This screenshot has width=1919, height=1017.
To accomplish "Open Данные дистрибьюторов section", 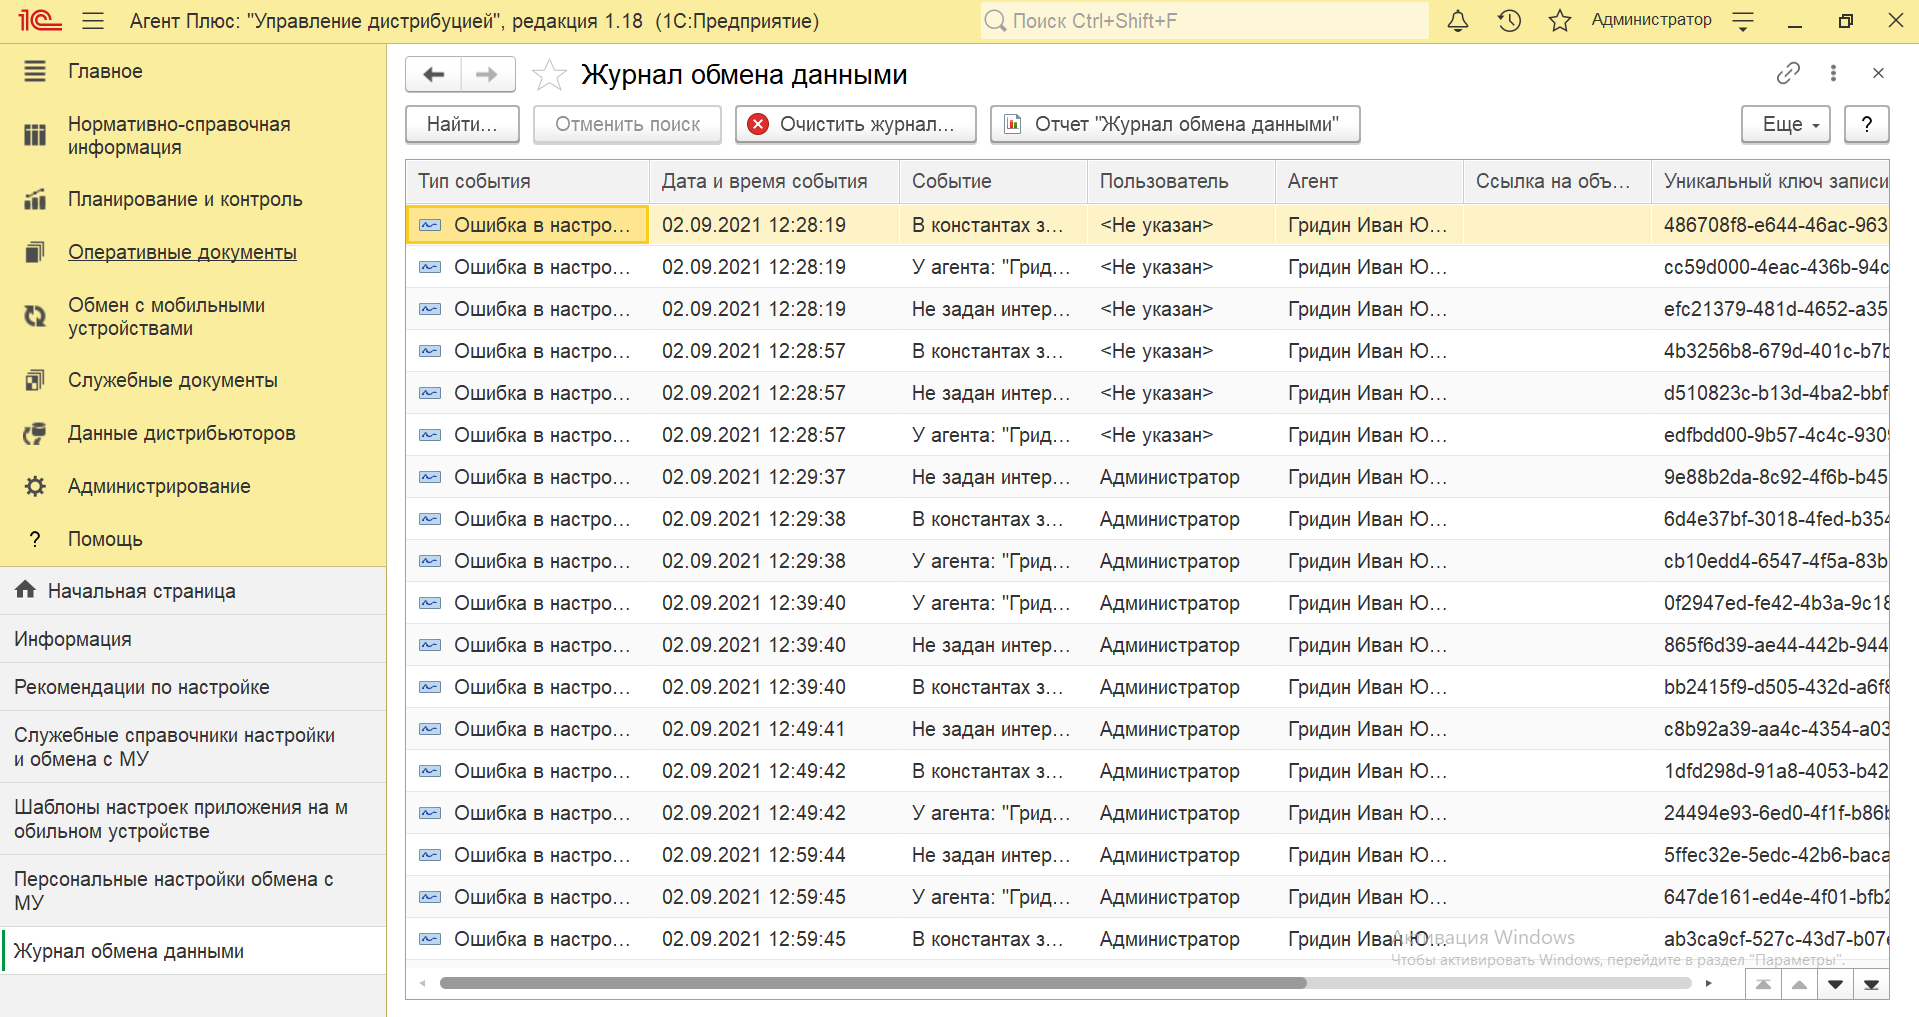I will click(181, 433).
